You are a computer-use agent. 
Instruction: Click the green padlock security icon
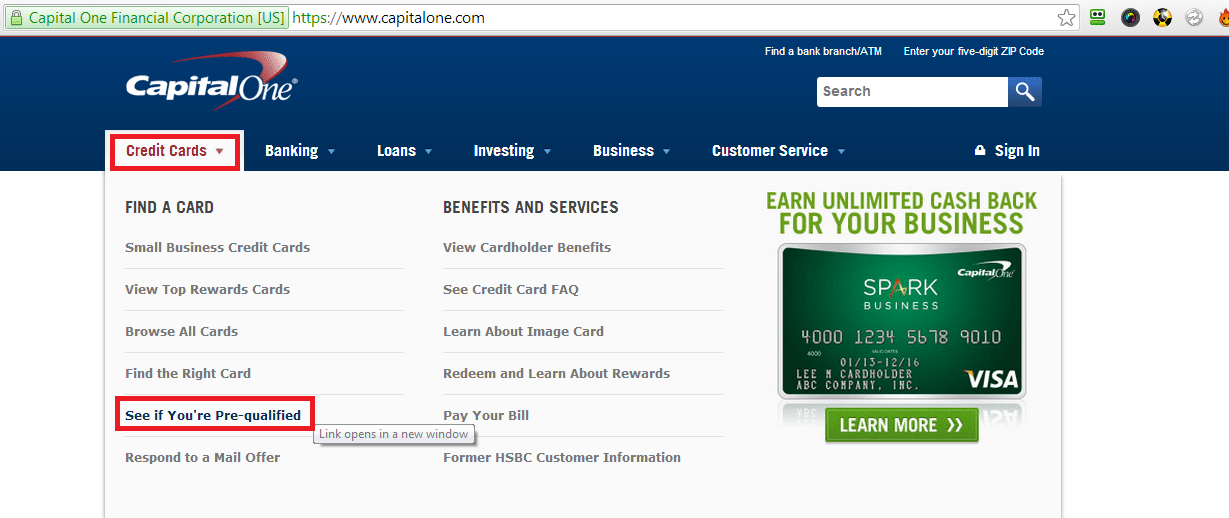click(x=15, y=18)
